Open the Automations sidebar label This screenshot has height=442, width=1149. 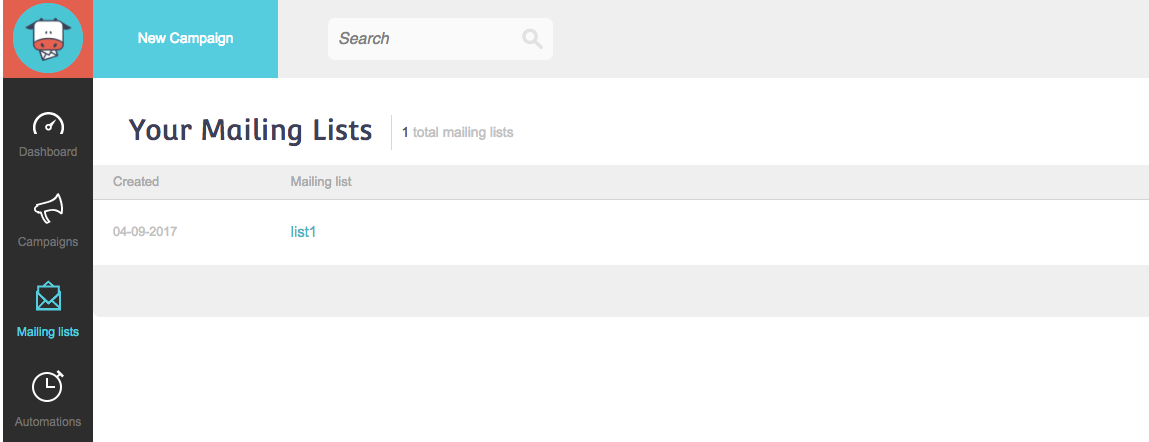point(48,422)
